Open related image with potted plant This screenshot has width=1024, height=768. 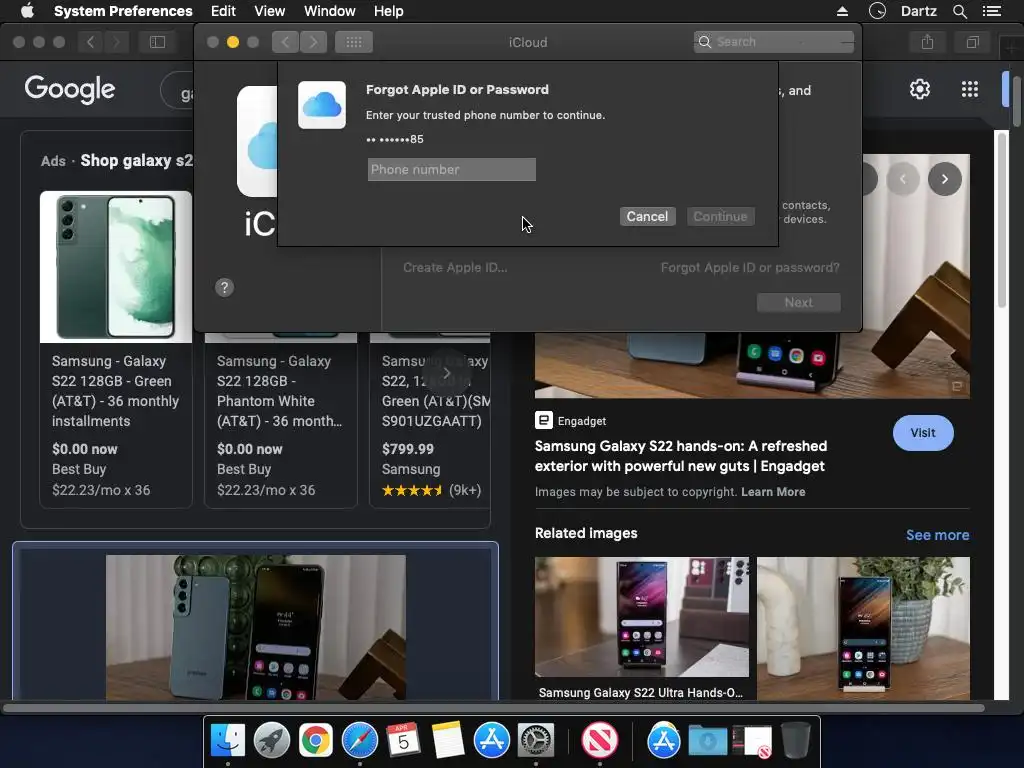point(863,628)
